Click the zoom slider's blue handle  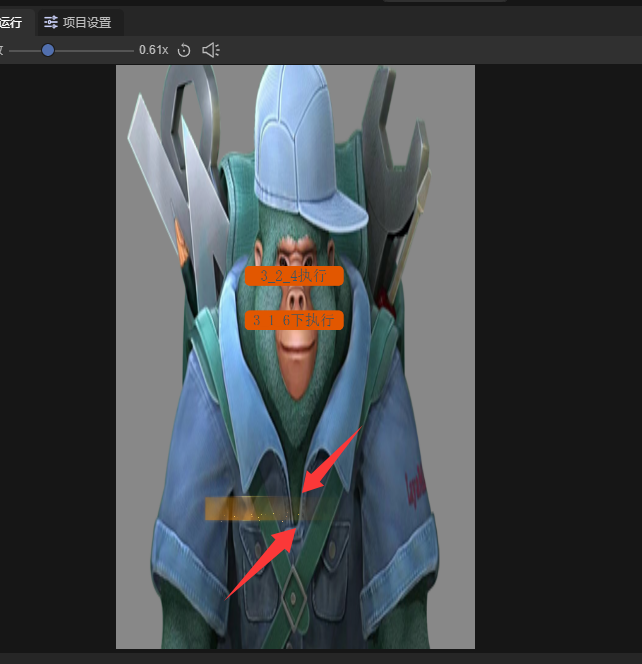(47, 50)
